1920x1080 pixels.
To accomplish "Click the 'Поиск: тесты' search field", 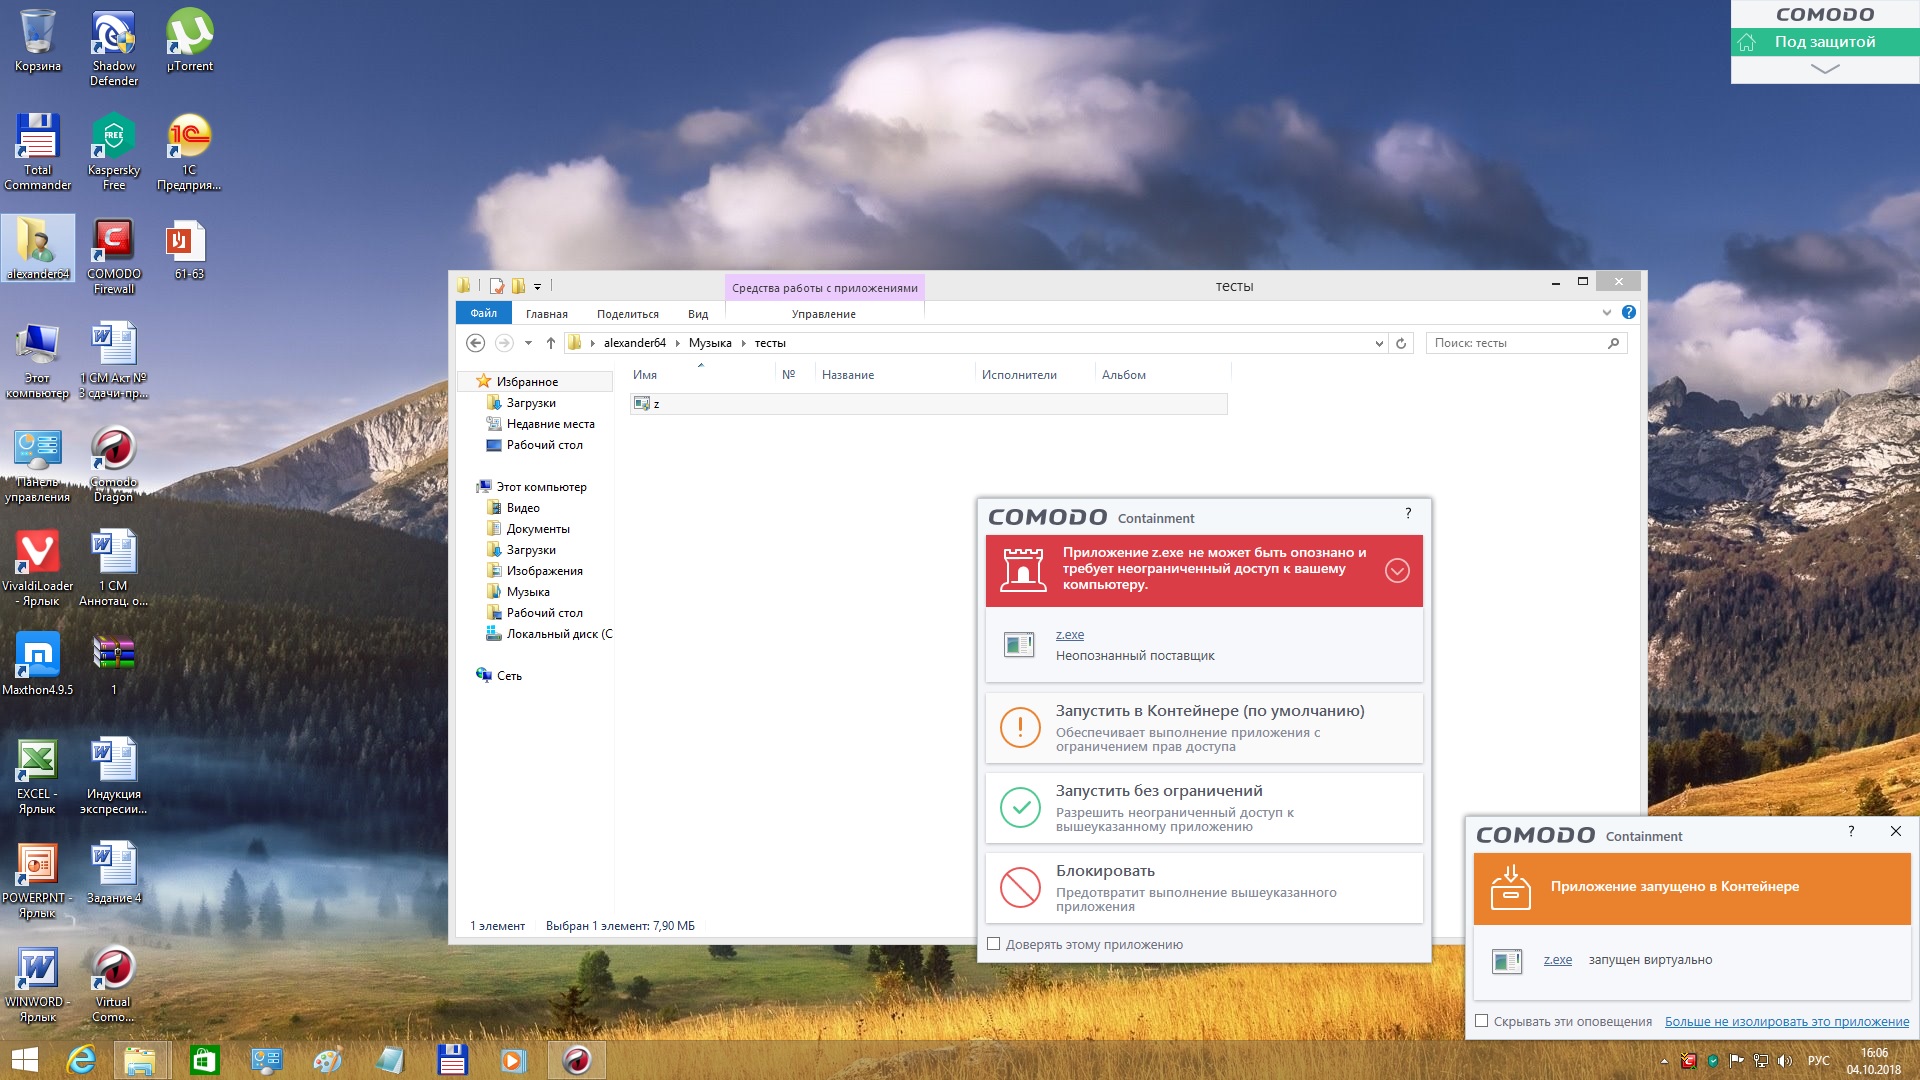I will [x=1515, y=343].
